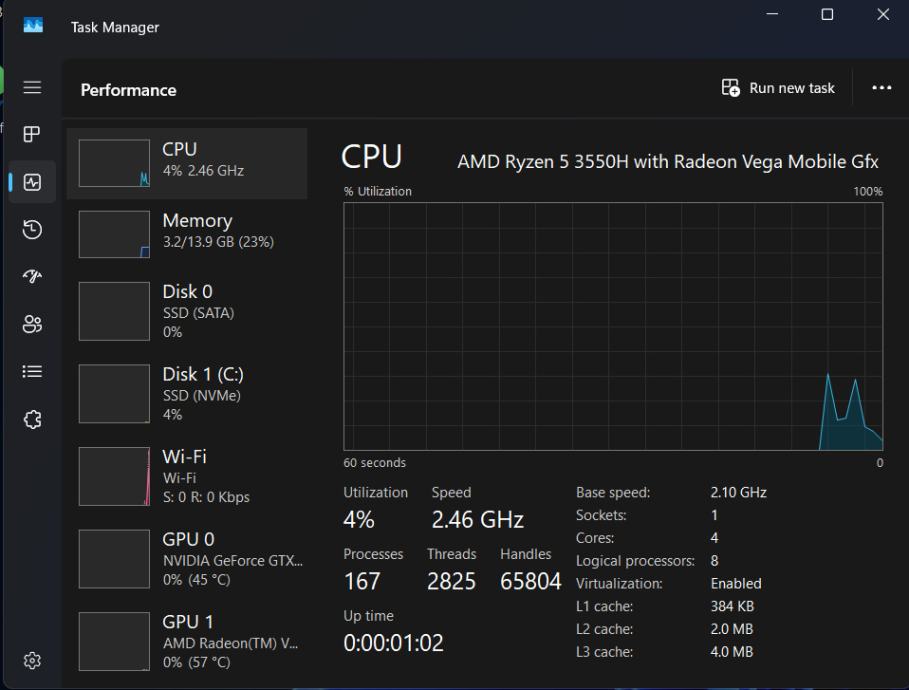The width and height of the screenshot is (909, 690).
Task: Open Task Manager settings gear
Action: (x=32, y=661)
